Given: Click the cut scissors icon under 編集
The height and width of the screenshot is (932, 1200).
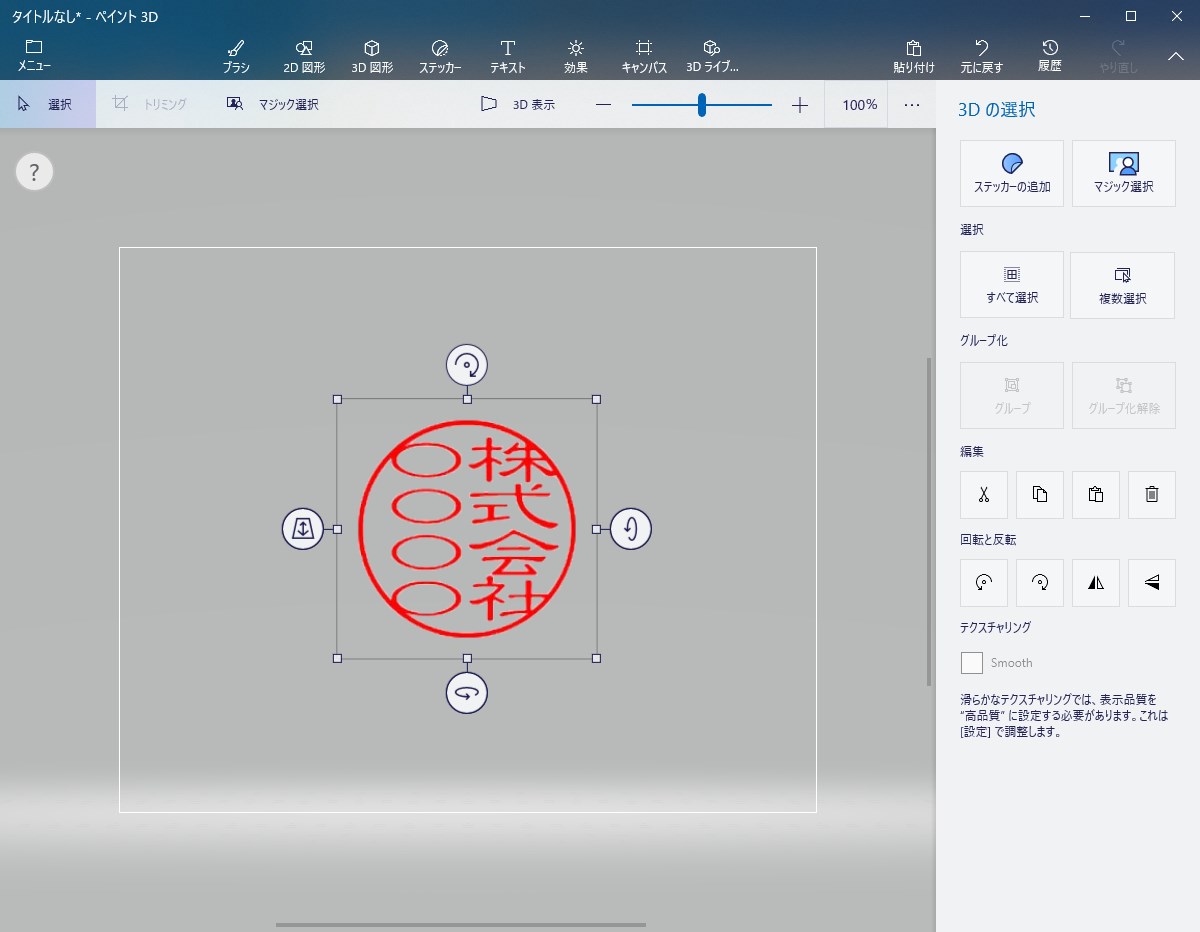Looking at the screenshot, I should (984, 494).
